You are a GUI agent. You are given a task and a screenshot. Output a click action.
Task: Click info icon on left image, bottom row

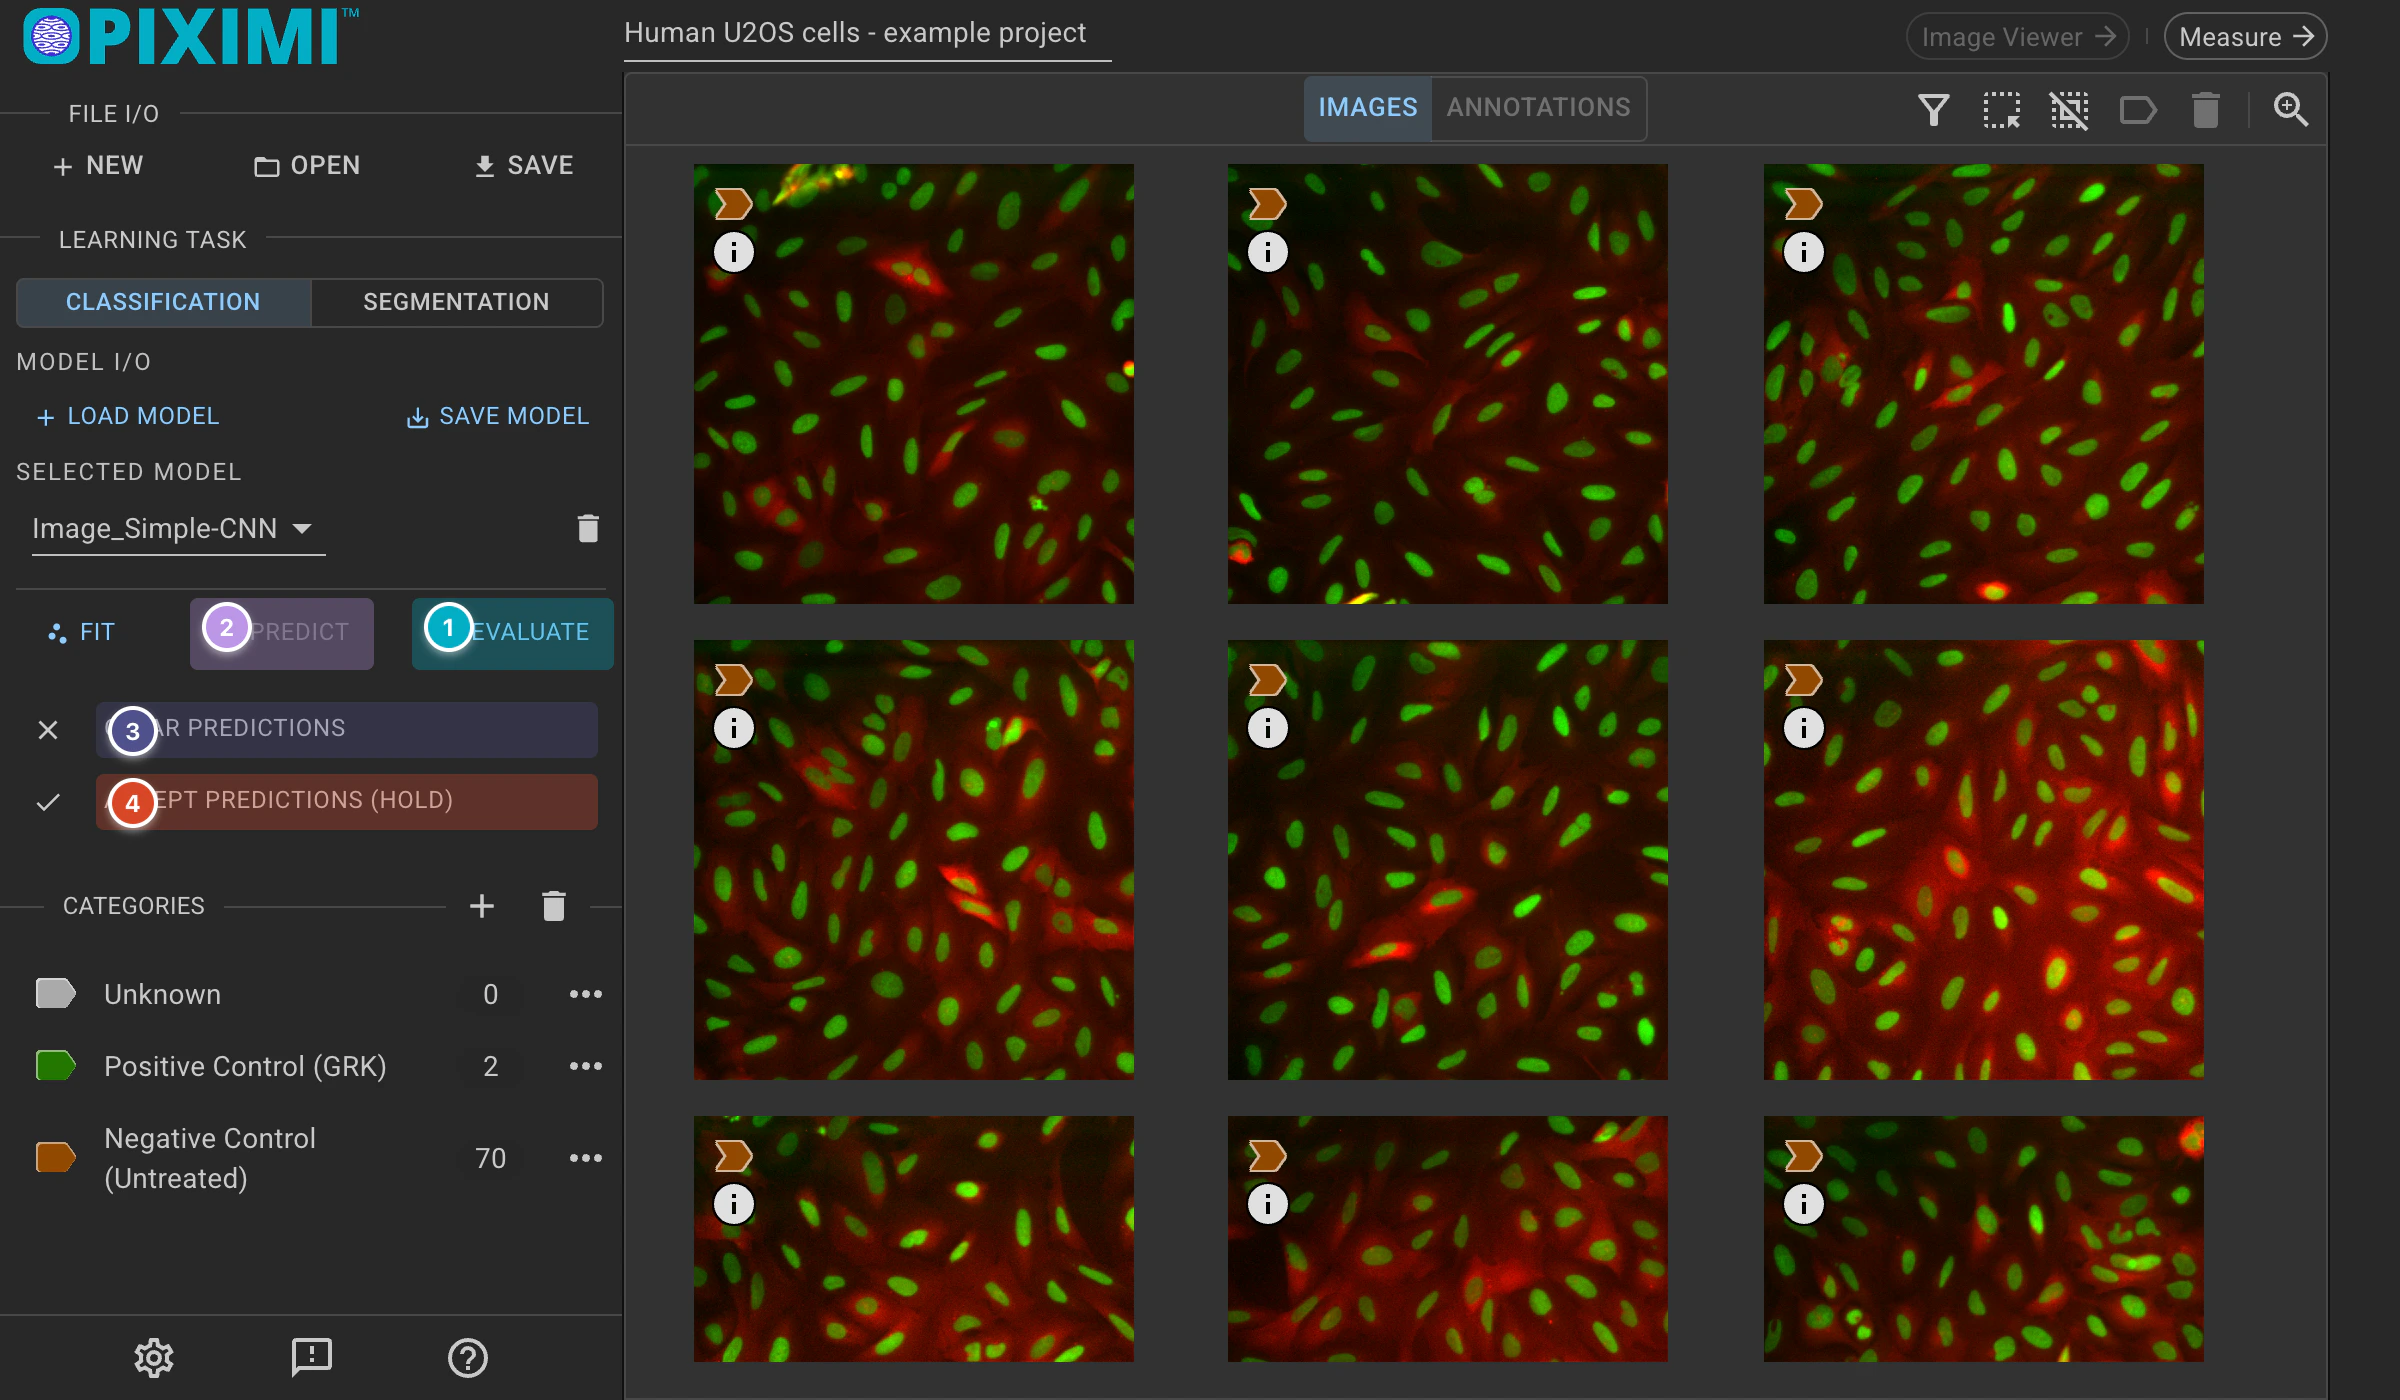734,1204
